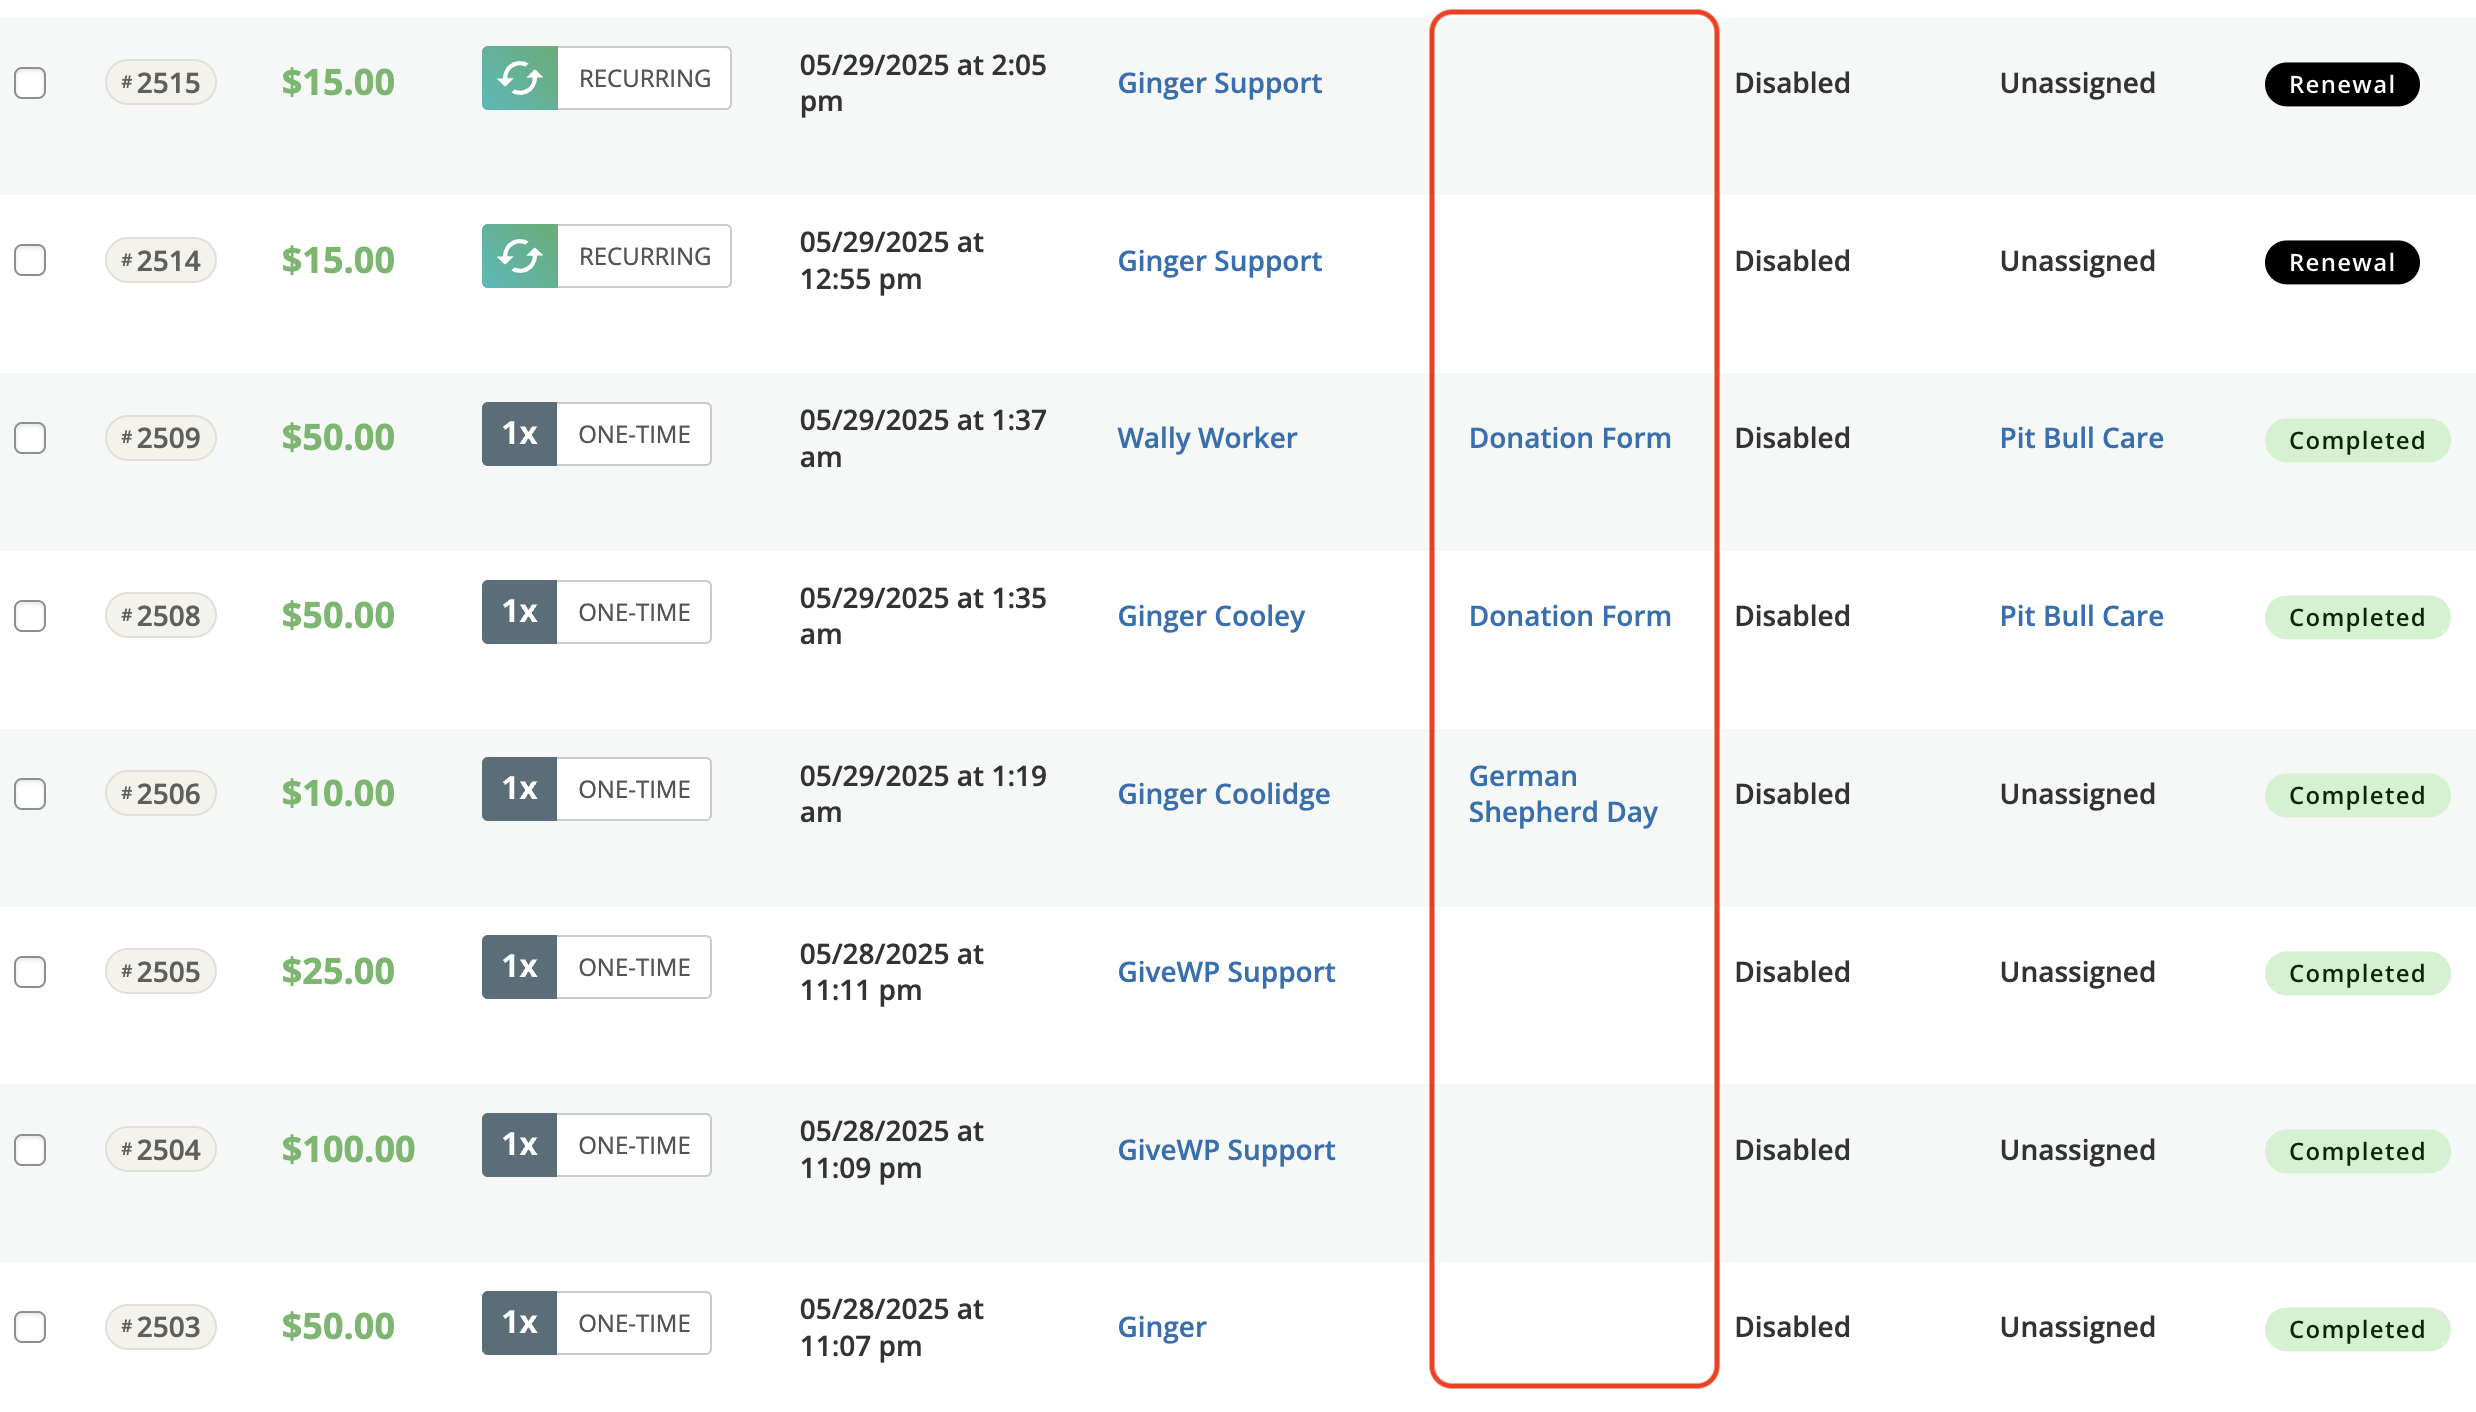Click the RECURRING label on donation #2515
Image resolution: width=2476 pixels, height=1412 pixels.
pos(645,78)
